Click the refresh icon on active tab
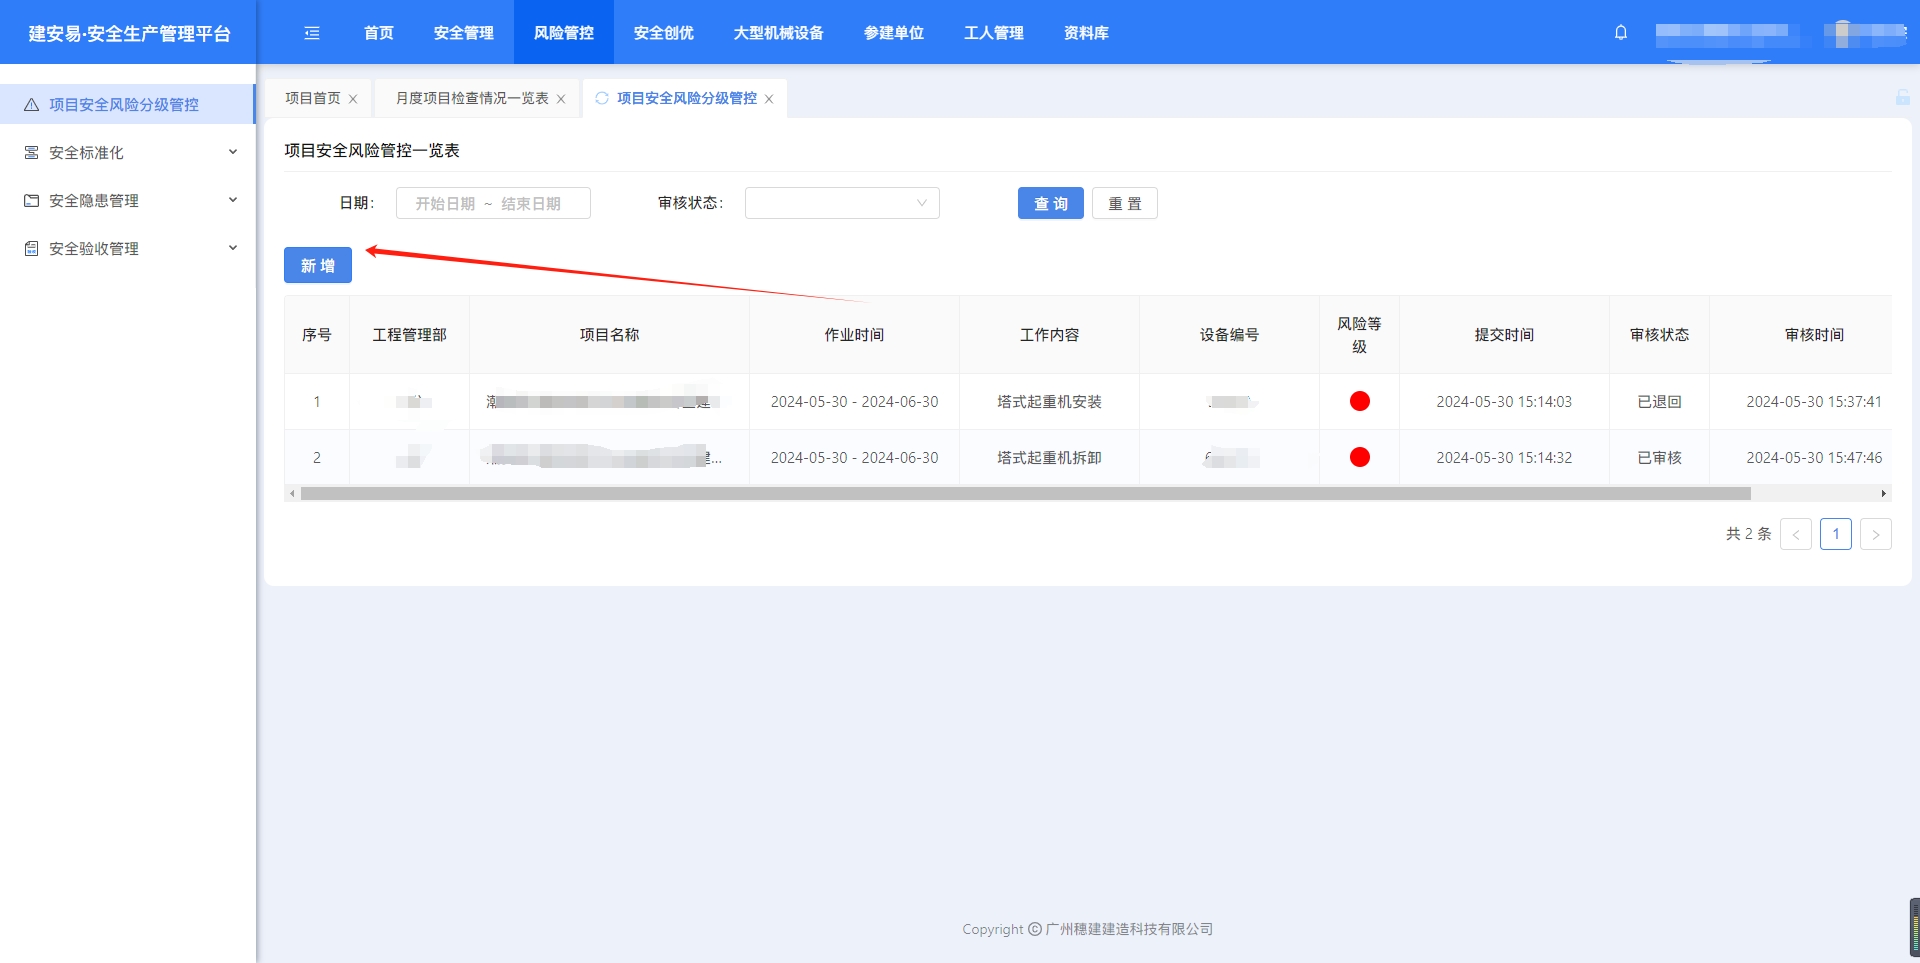This screenshot has height=963, width=1920. [602, 98]
